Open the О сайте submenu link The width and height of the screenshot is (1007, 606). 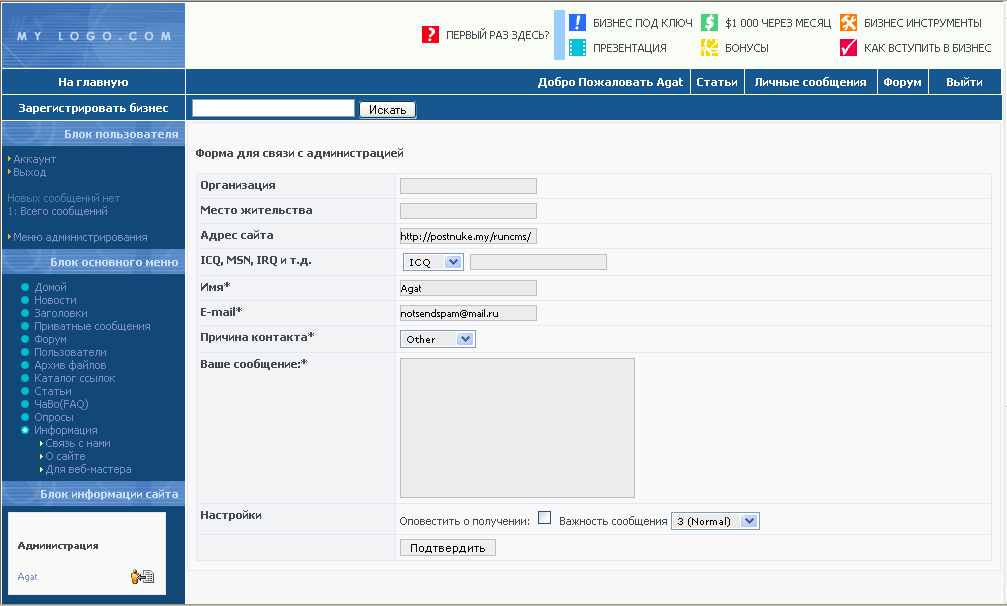point(65,456)
